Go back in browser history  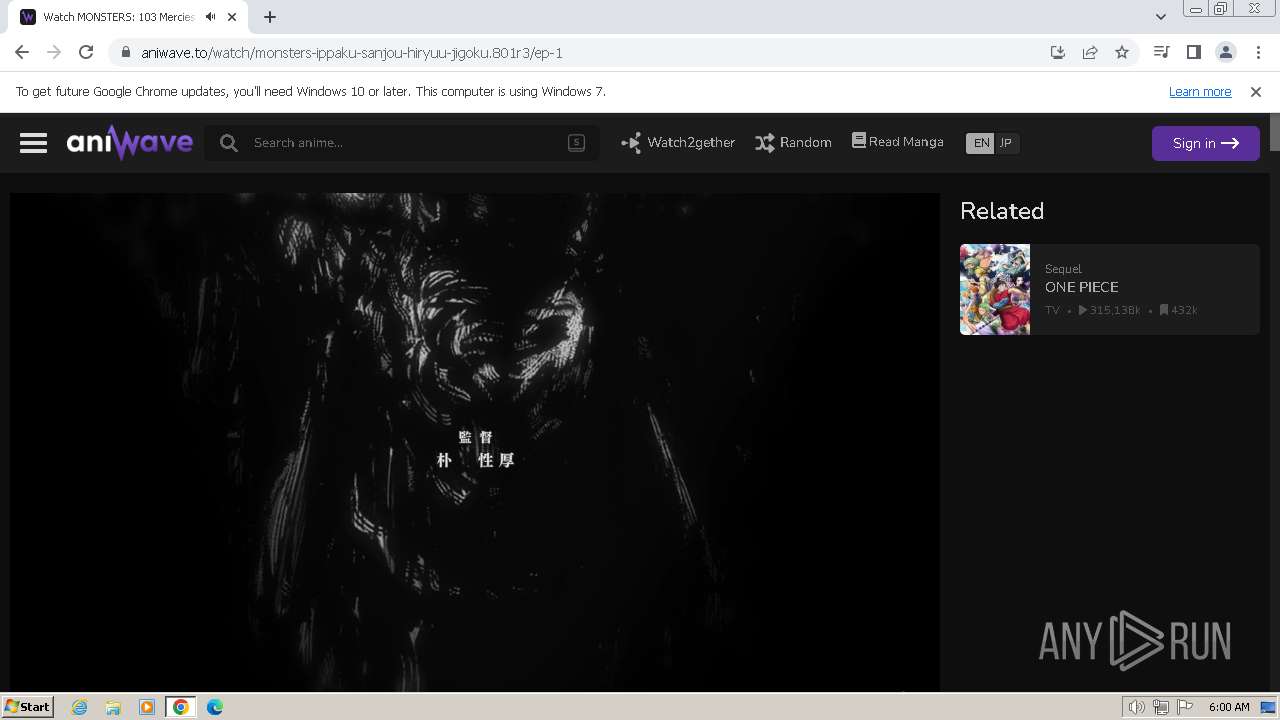point(22,52)
